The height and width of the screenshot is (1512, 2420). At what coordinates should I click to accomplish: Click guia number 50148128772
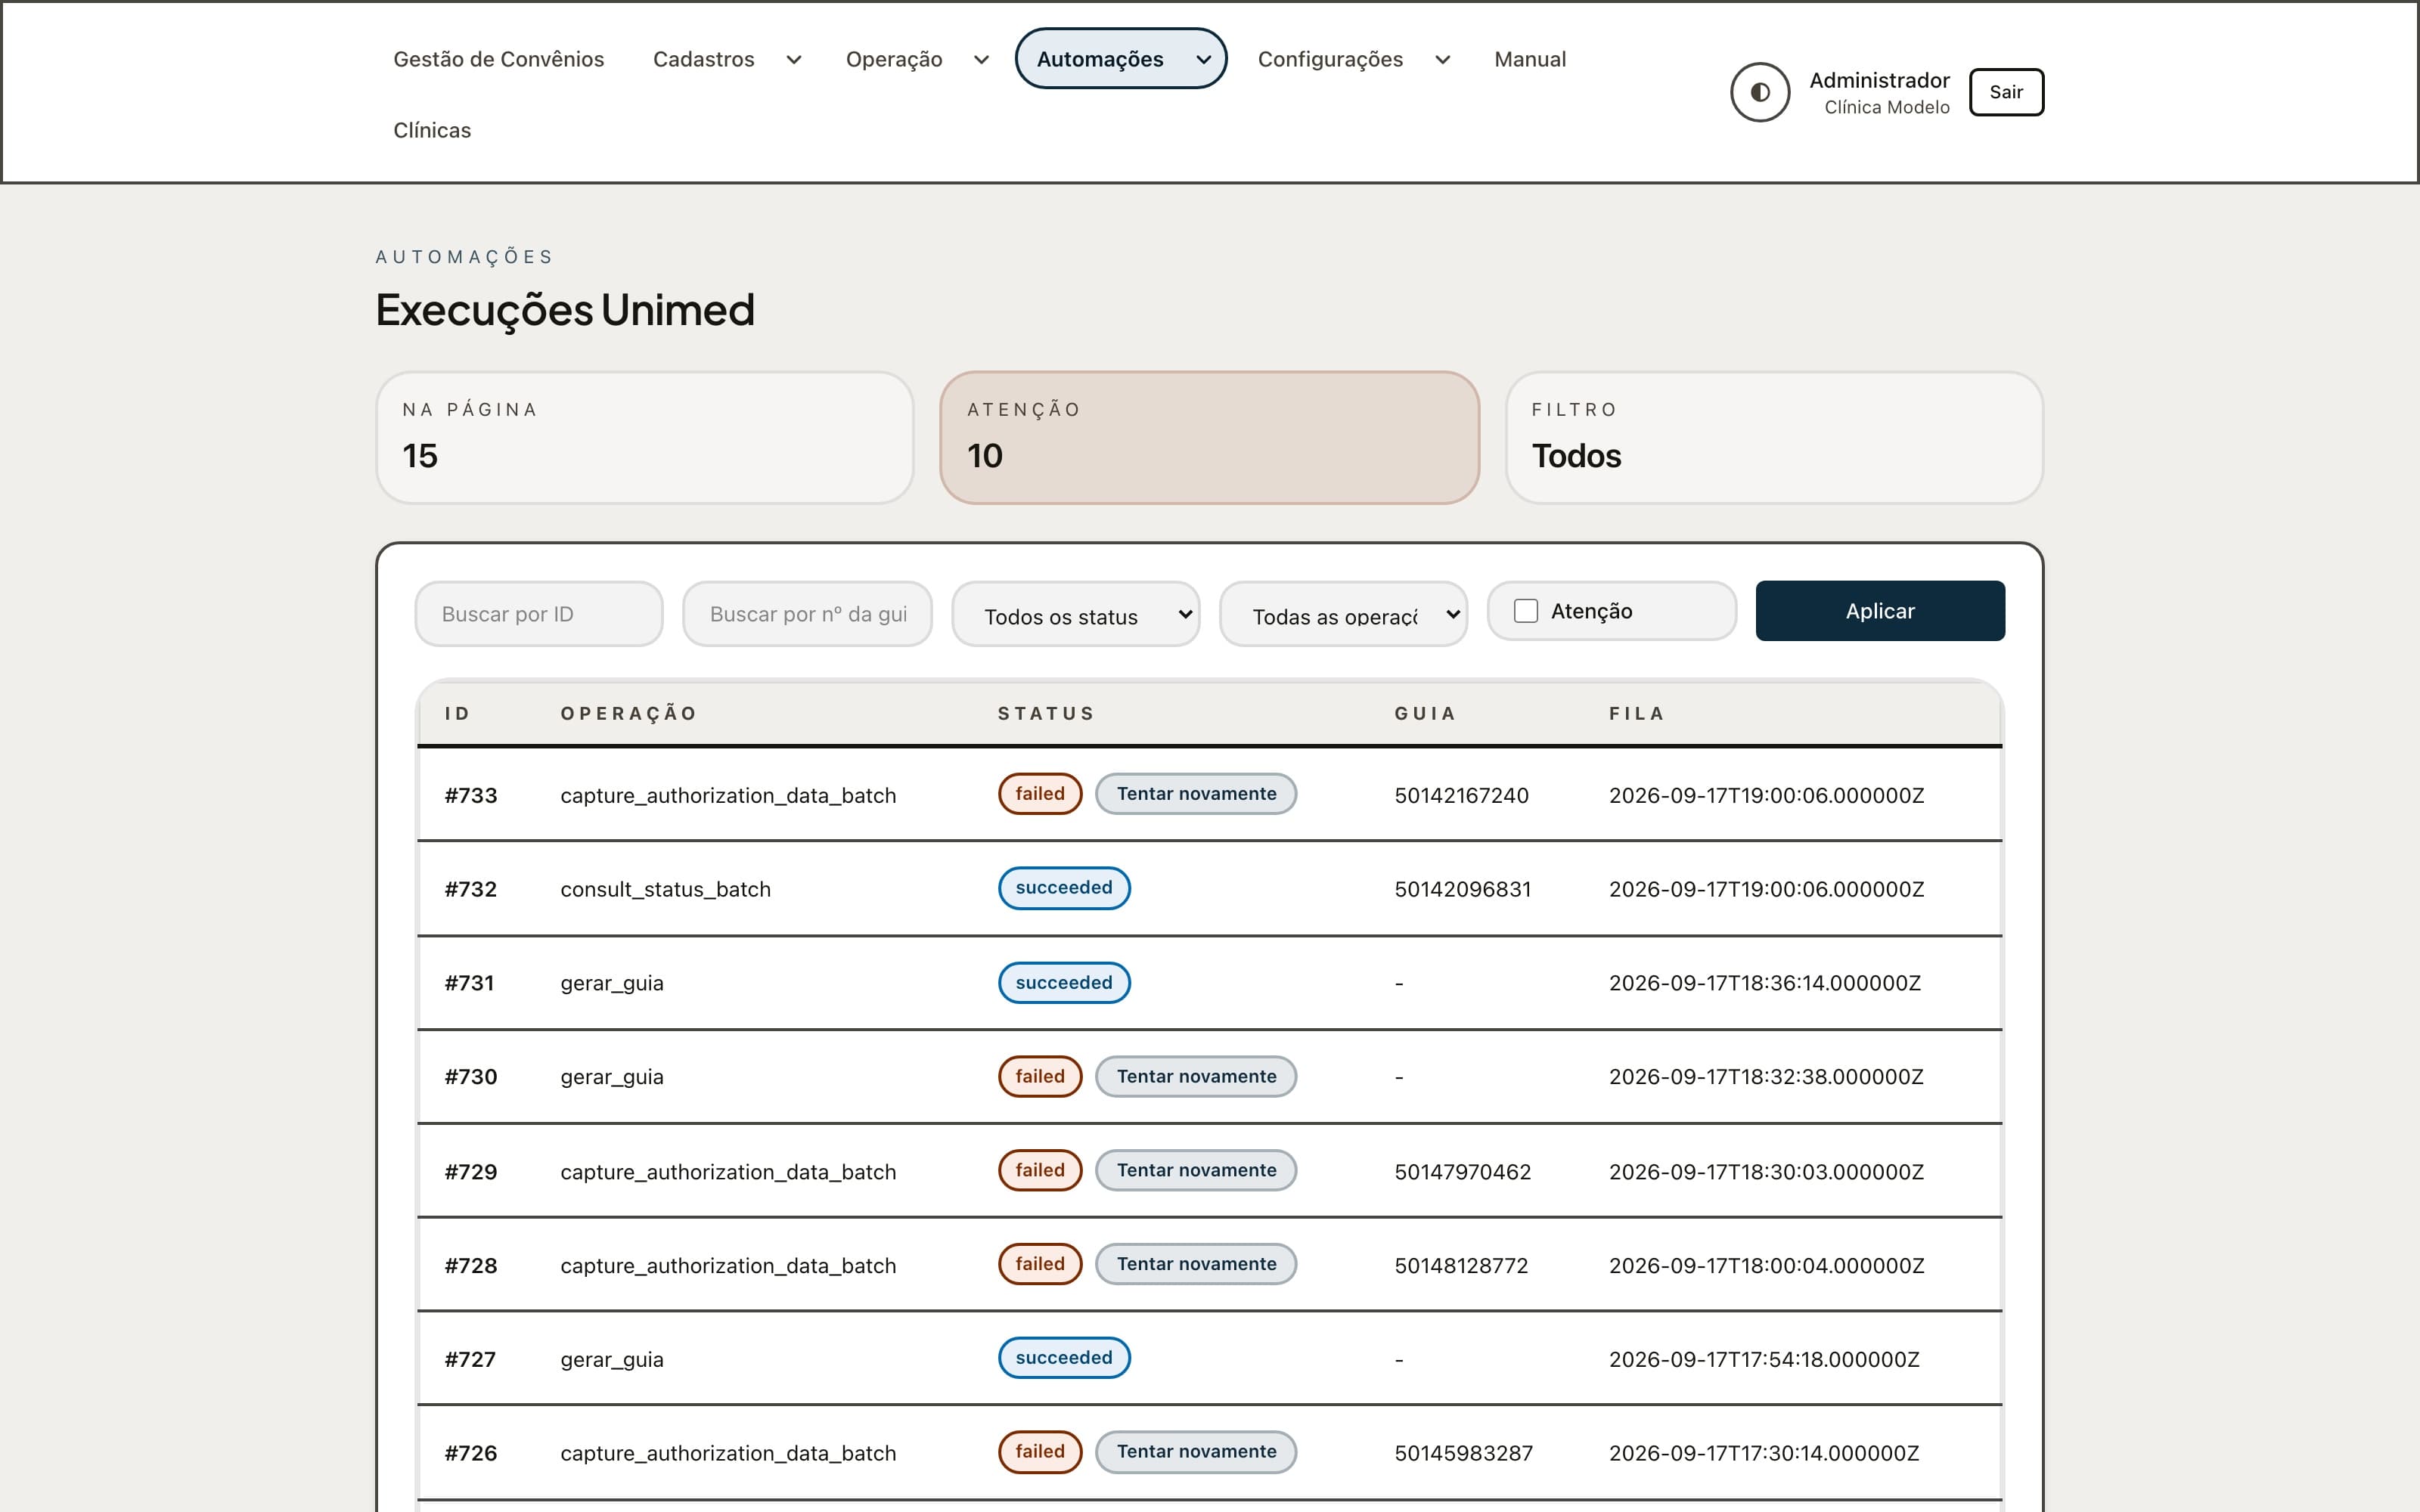point(1461,1266)
